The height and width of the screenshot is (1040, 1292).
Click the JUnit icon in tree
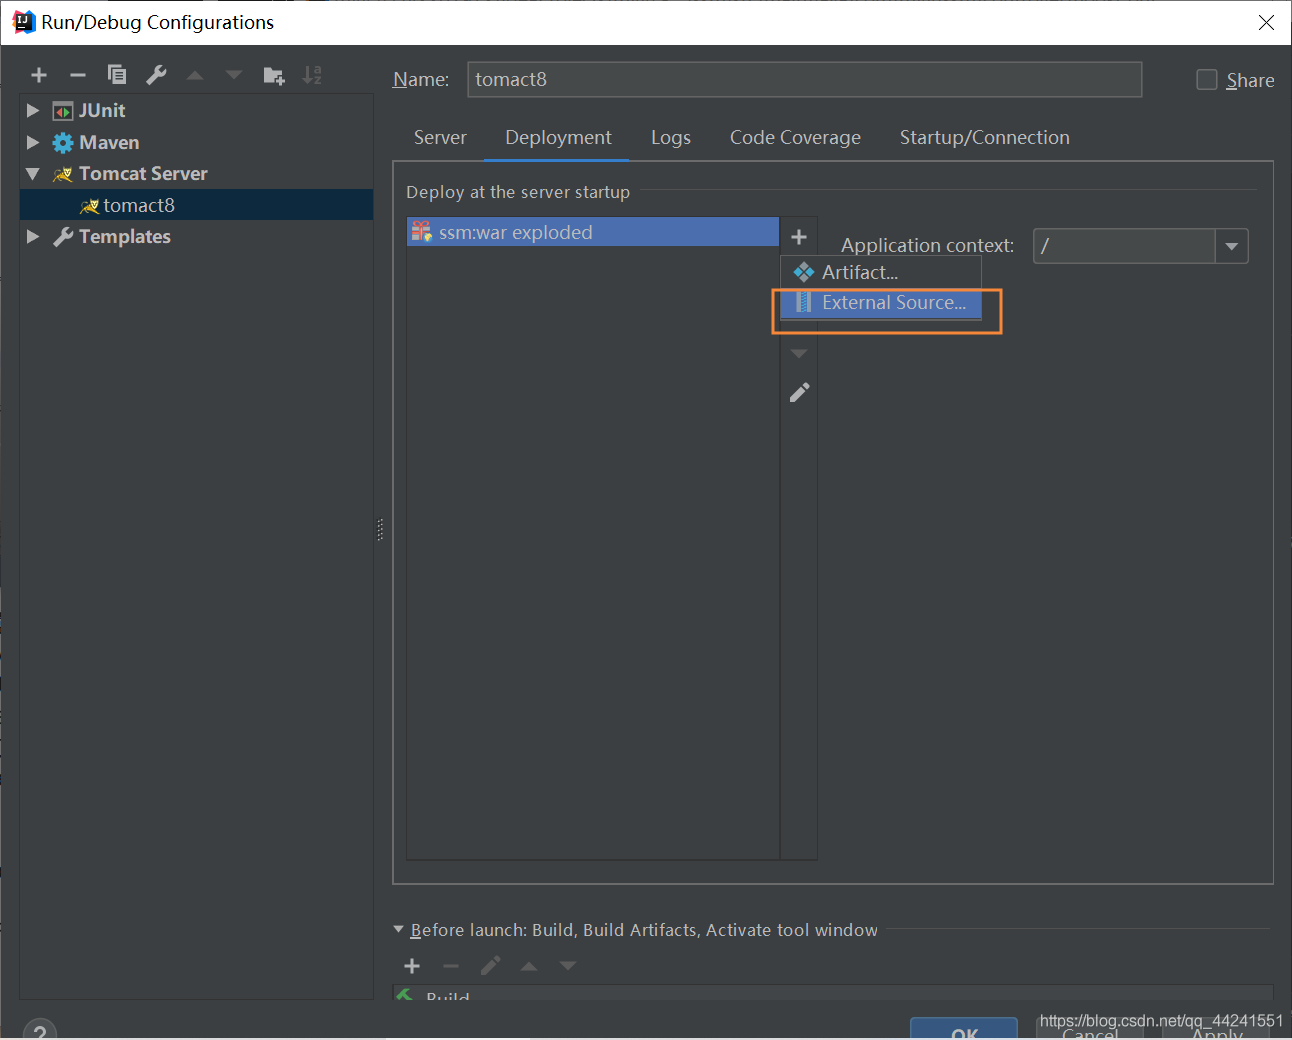click(63, 111)
